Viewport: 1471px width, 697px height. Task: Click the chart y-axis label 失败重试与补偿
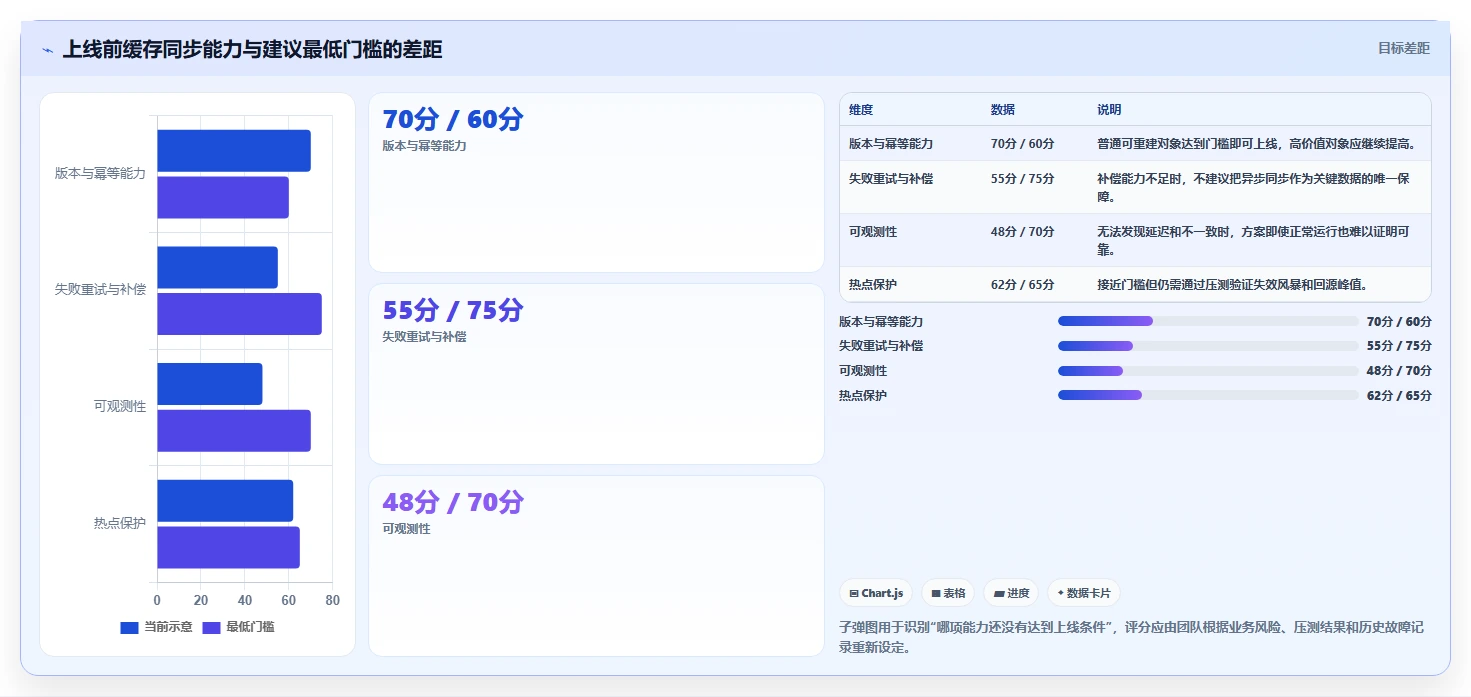click(100, 290)
